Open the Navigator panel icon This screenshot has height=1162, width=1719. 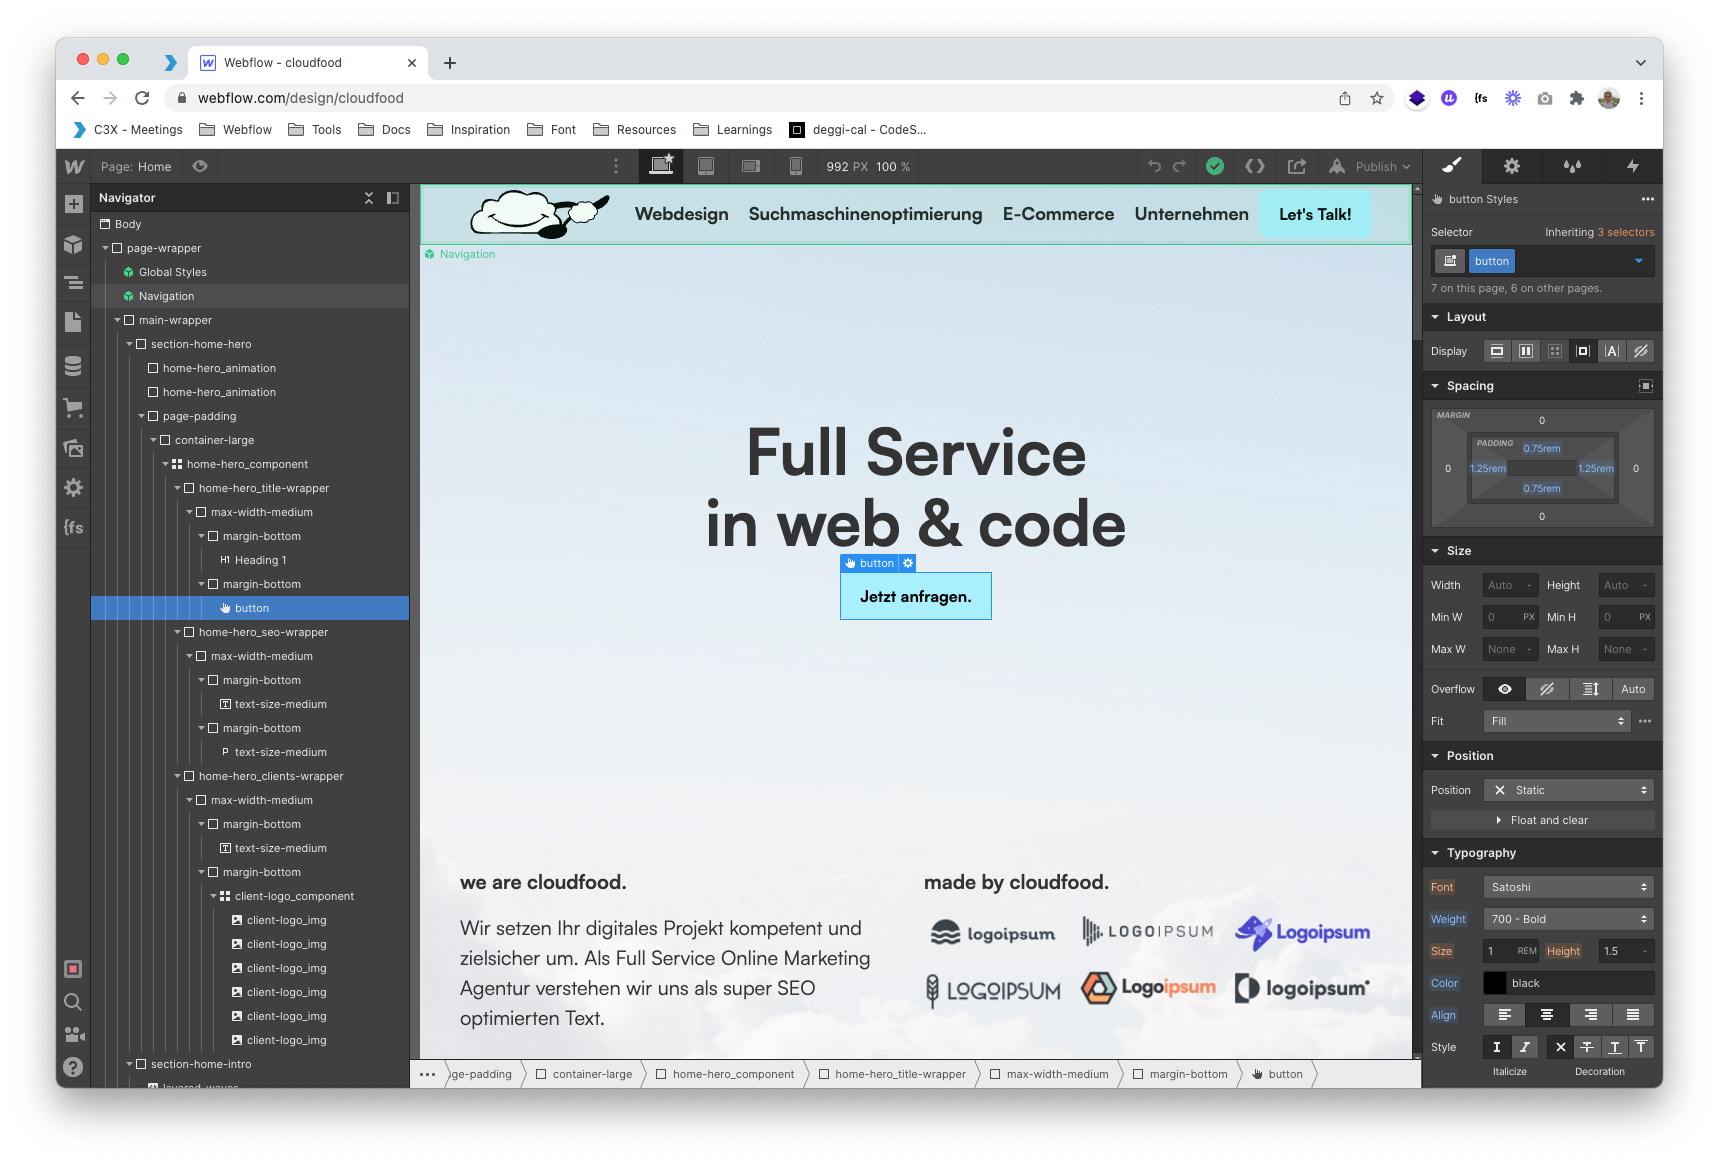[x=73, y=283]
